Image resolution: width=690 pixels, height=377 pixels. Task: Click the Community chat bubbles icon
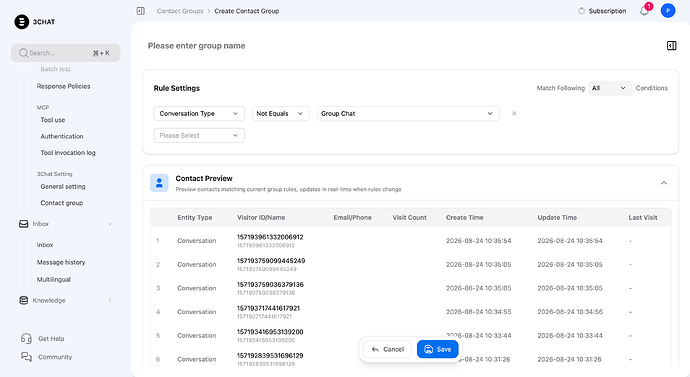point(26,357)
